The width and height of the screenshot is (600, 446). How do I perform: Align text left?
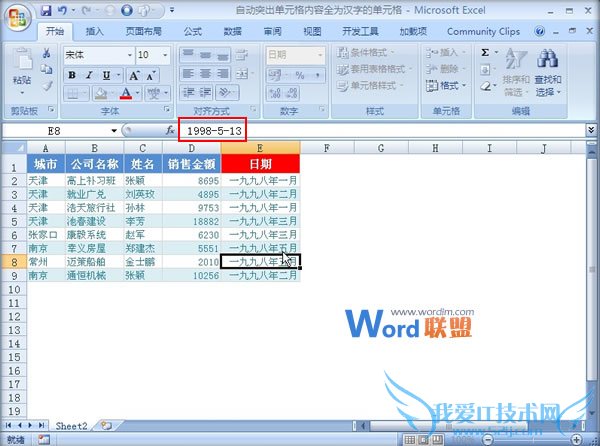pyautogui.click(x=188, y=74)
